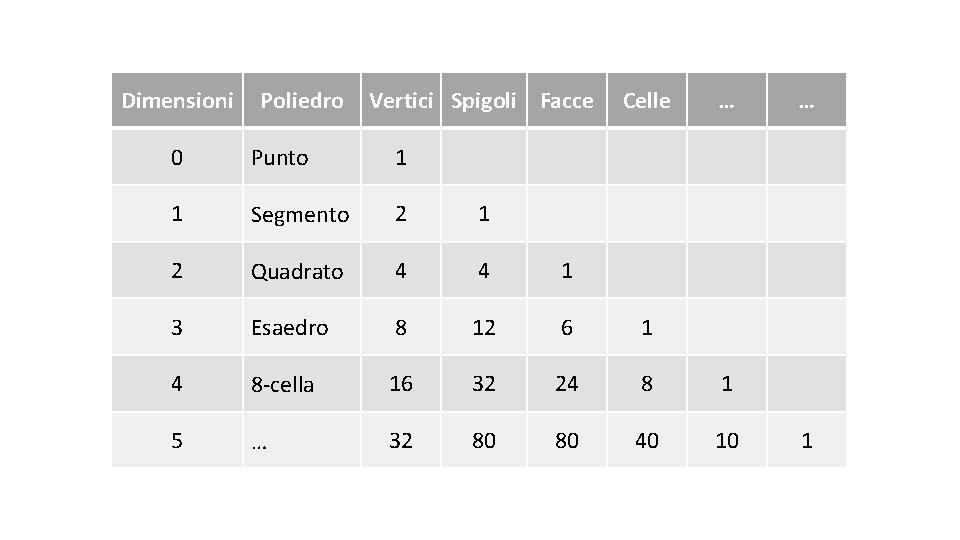Click the Quadrato cell
960x540 pixels.
click(x=297, y=271)
